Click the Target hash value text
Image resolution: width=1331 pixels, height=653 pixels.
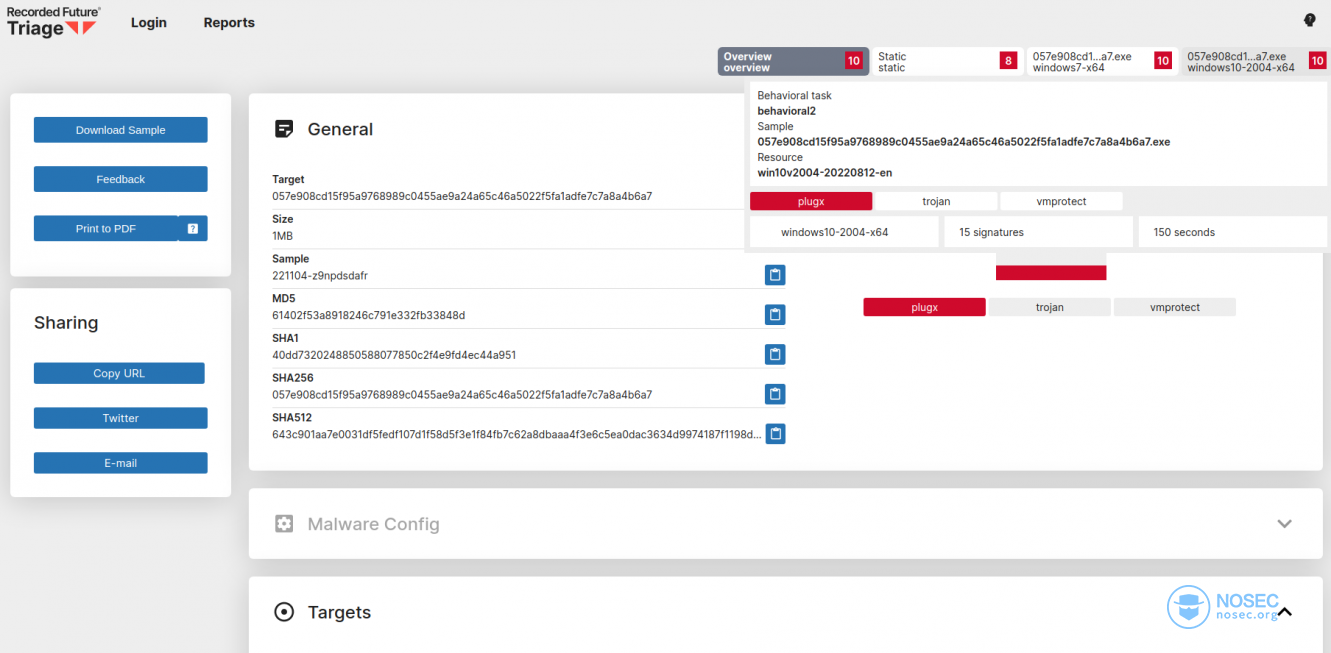462,196
